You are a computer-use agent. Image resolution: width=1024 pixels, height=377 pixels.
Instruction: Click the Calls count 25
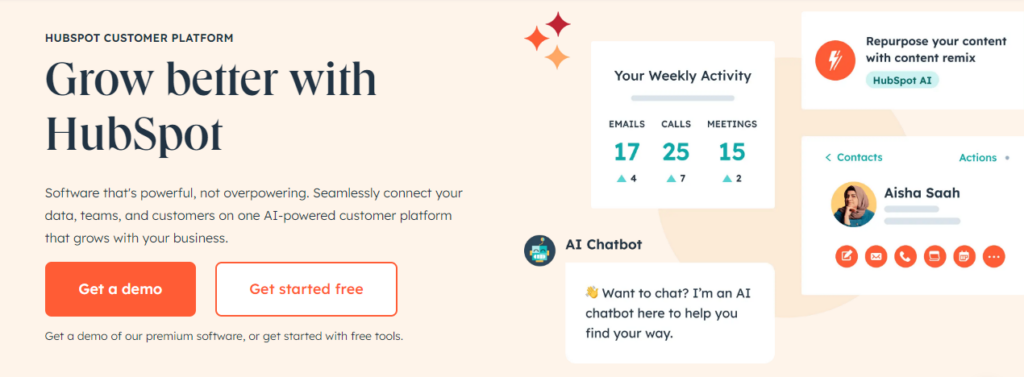pyautogui.click(x=676, y=152)
